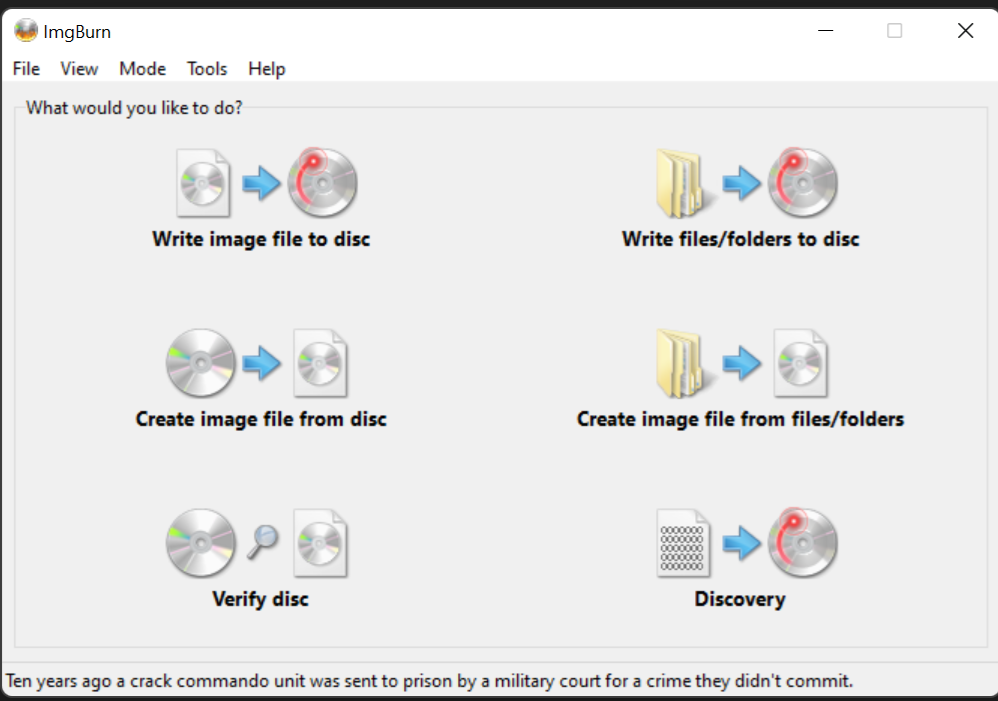Click the magnifying glass icon in Verify disc
This screenshot has height=701, width=998.
263,542
